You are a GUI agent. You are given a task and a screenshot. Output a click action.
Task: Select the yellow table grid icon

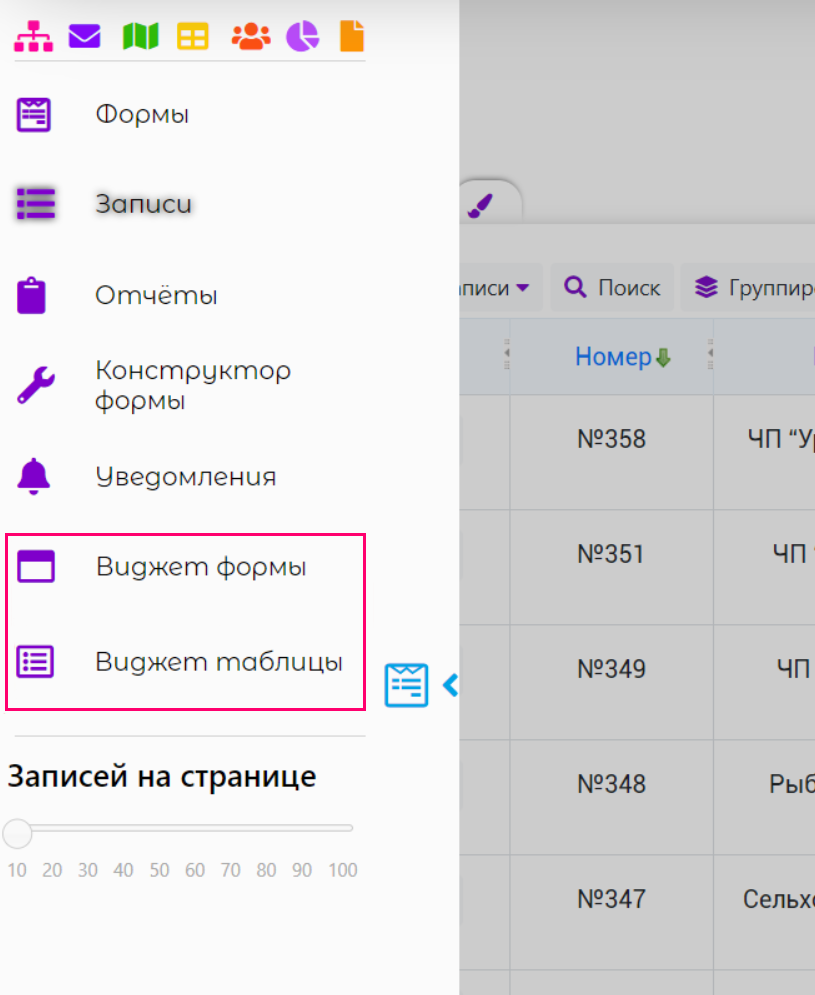193,37
